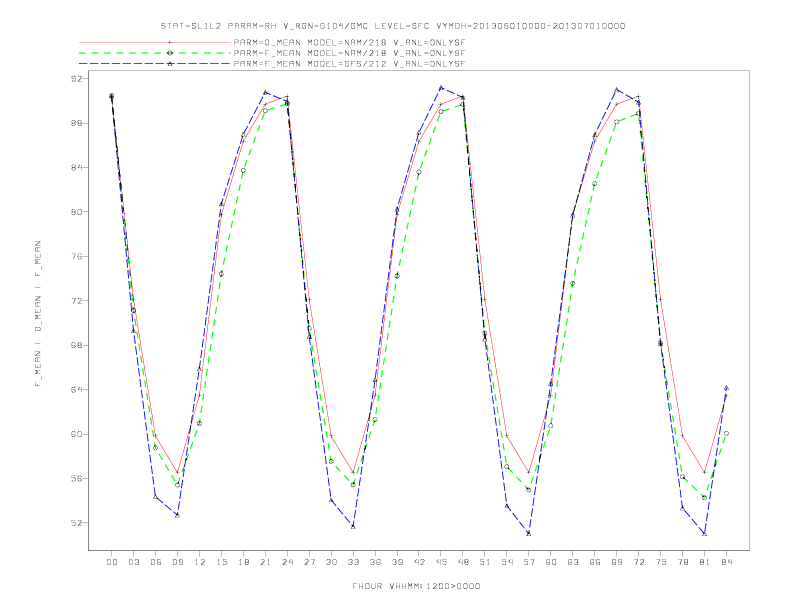The image size is (792, 612).
Task: Click the blue triangle data point at hour 33
Action: [353, 527]
